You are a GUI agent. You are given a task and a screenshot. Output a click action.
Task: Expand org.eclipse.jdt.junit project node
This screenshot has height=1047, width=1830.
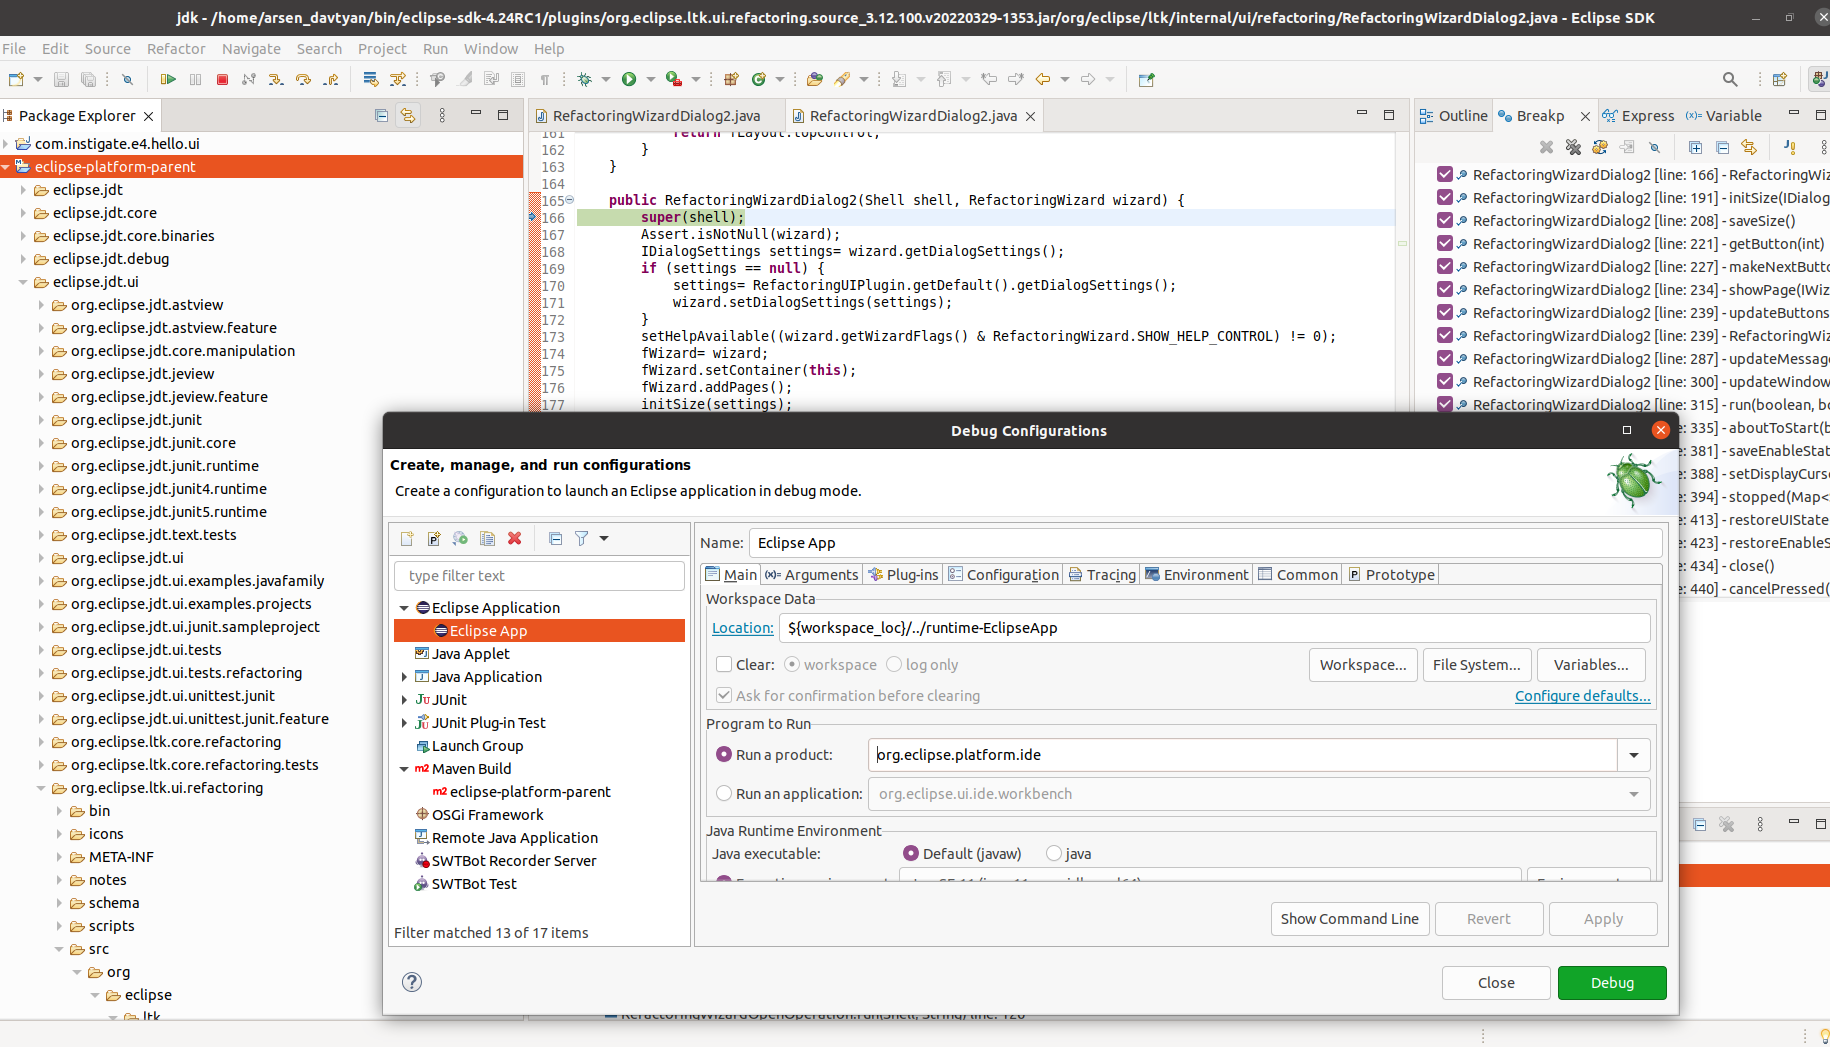coord(41,420)
